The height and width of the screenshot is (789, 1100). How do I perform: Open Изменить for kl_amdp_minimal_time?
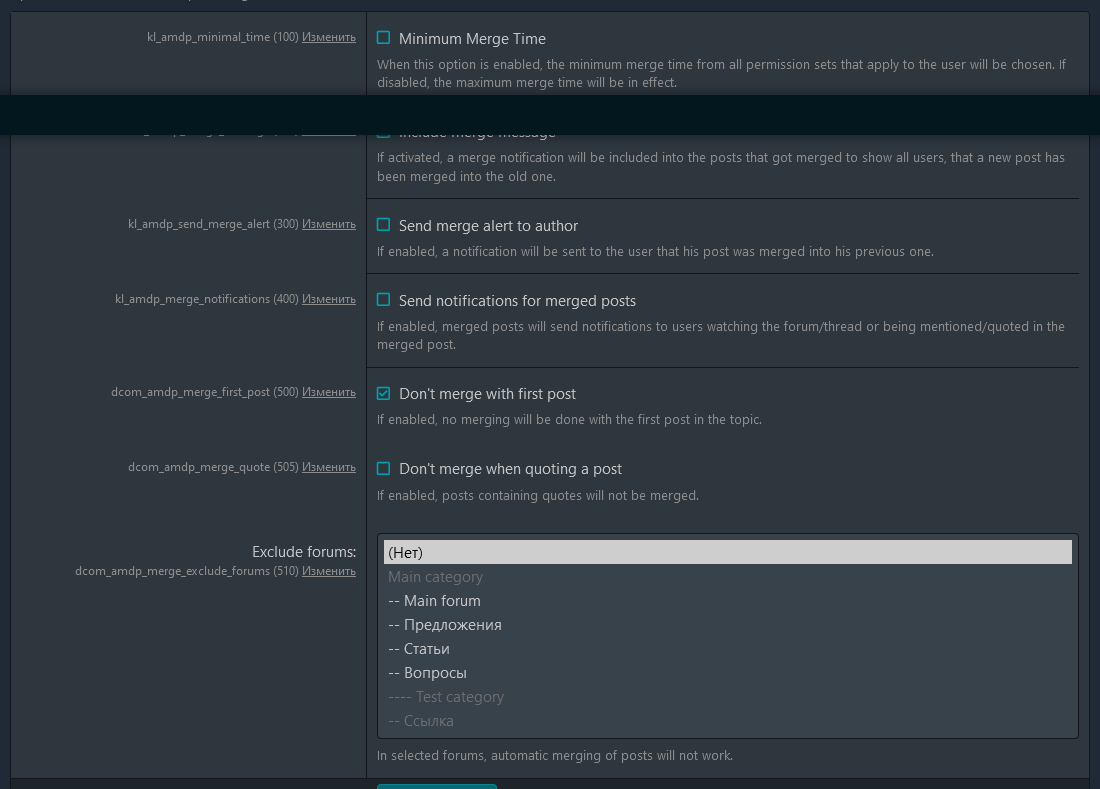pos(329,37)
